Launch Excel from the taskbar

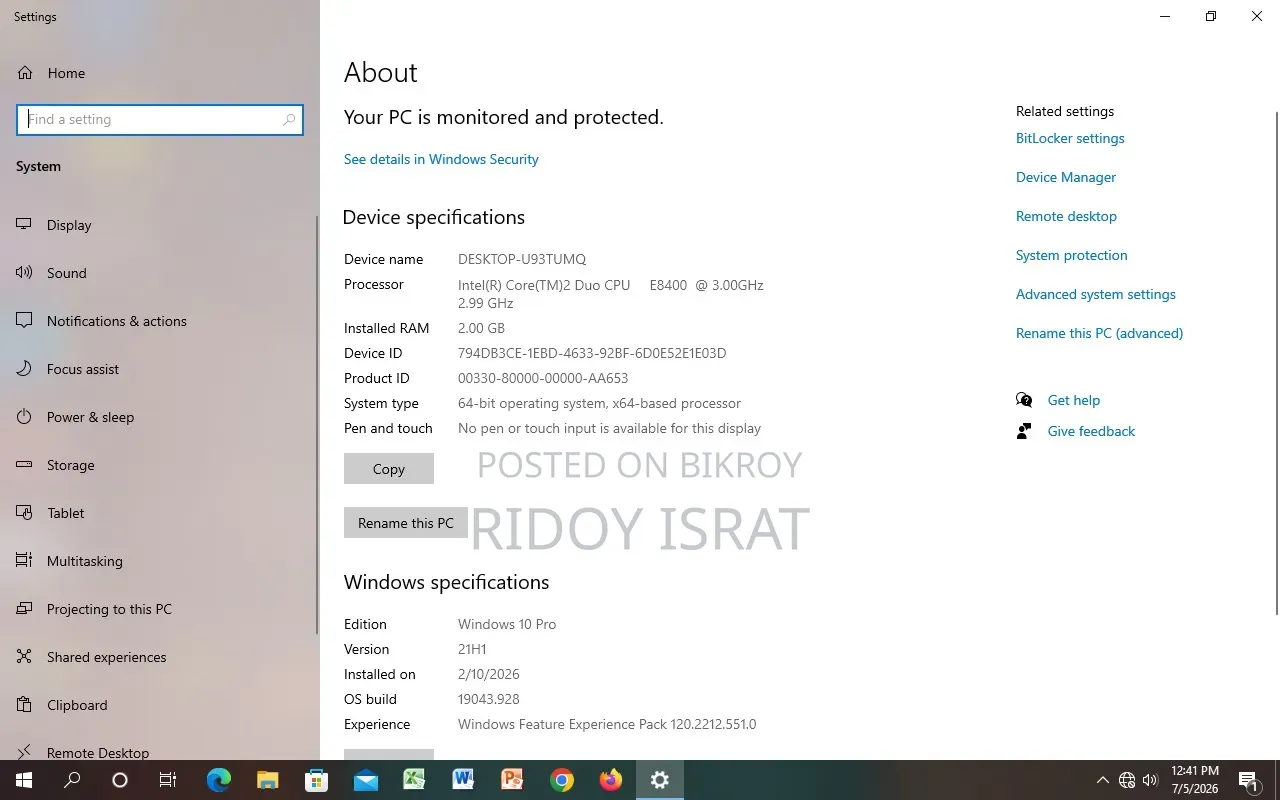click(x=414, y=780)
